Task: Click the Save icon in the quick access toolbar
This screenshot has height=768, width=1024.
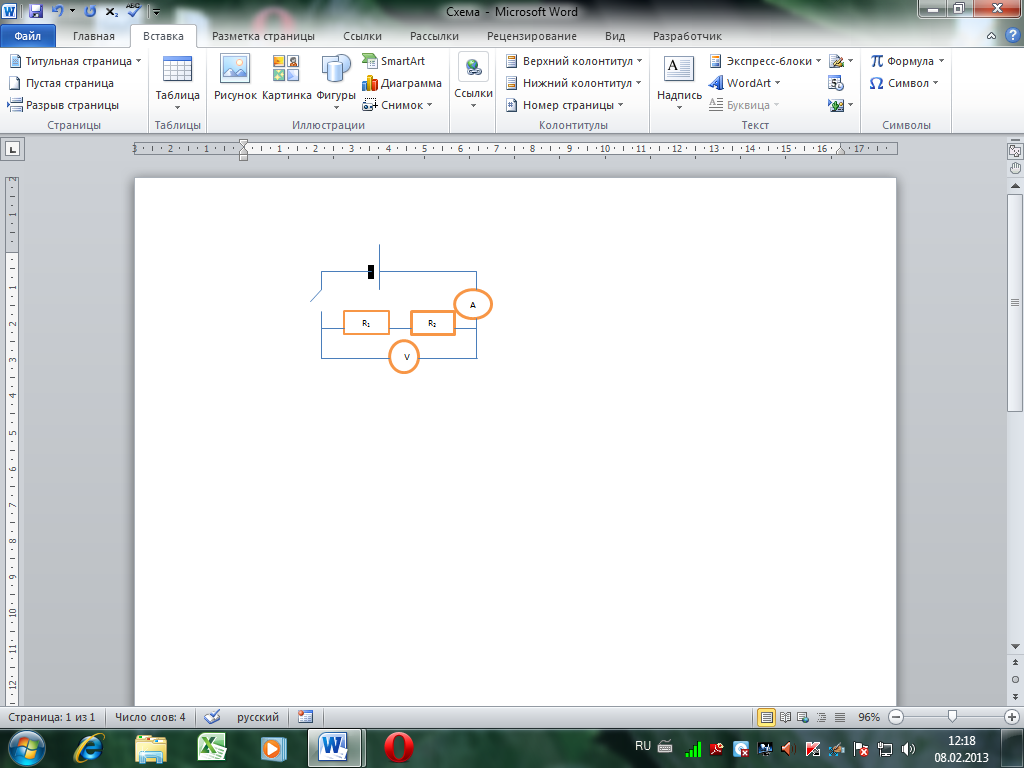Action: coord(36,12)
